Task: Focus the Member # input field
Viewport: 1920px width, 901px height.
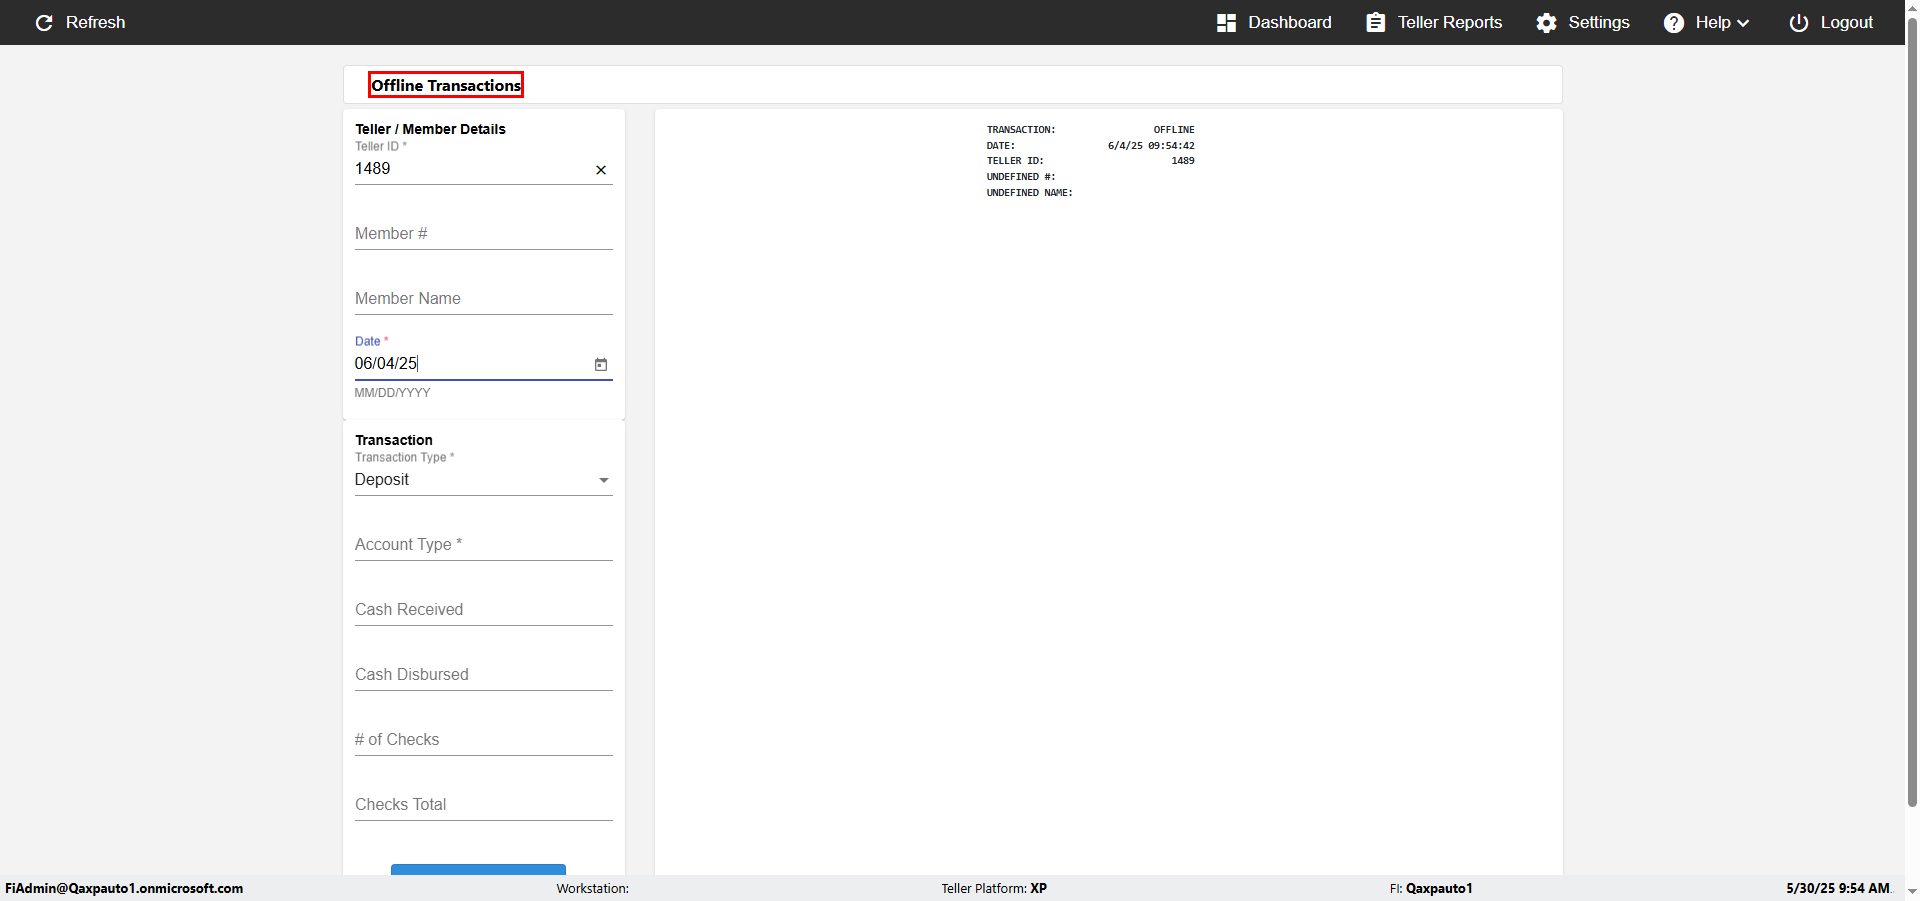Action: 483,234
